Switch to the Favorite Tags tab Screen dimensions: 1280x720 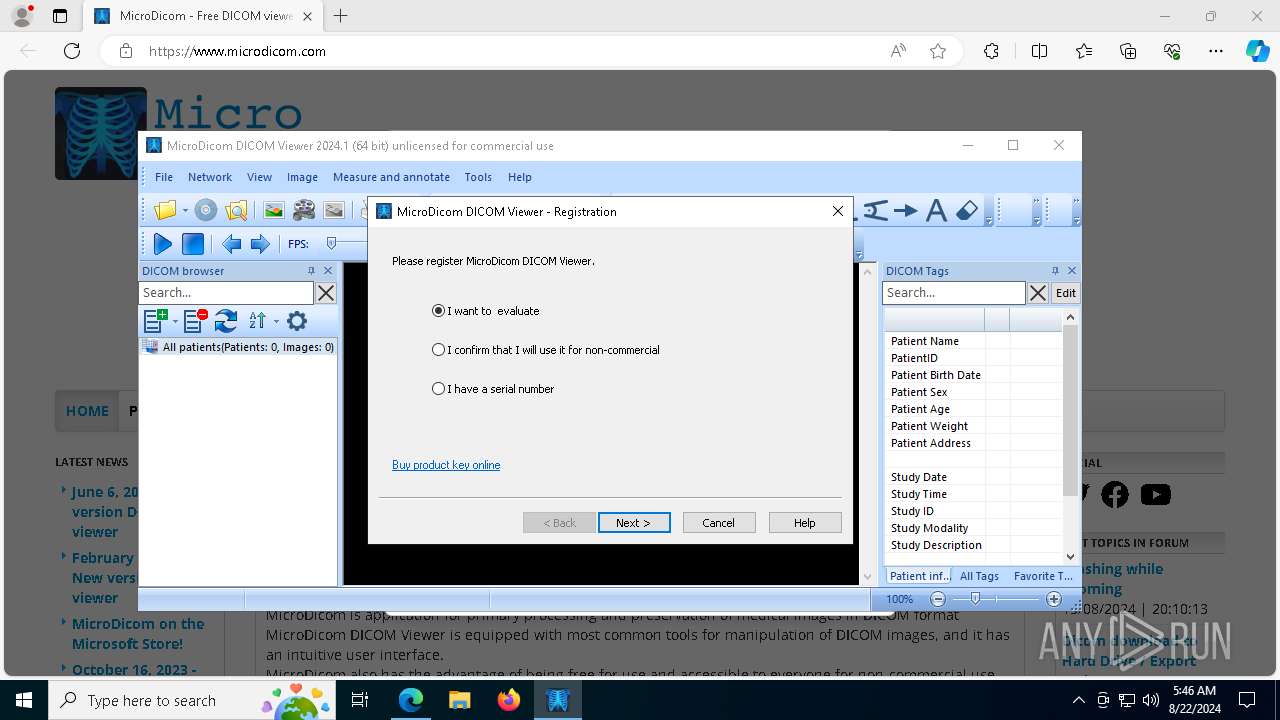1043,576
